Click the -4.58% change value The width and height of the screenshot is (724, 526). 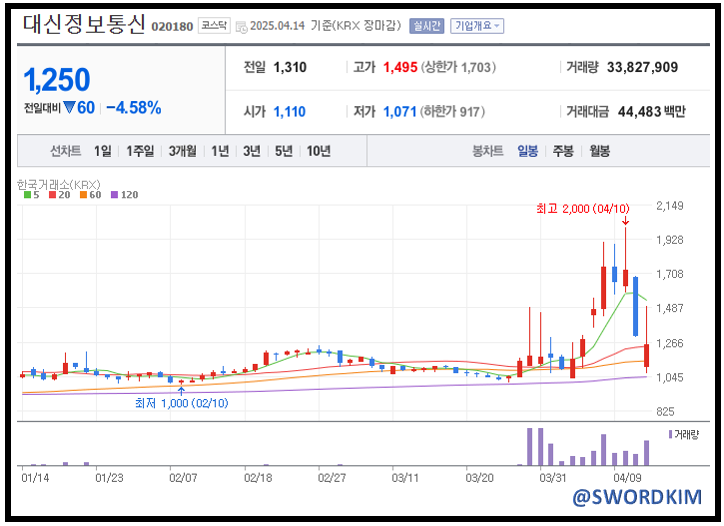coord(134,108)
